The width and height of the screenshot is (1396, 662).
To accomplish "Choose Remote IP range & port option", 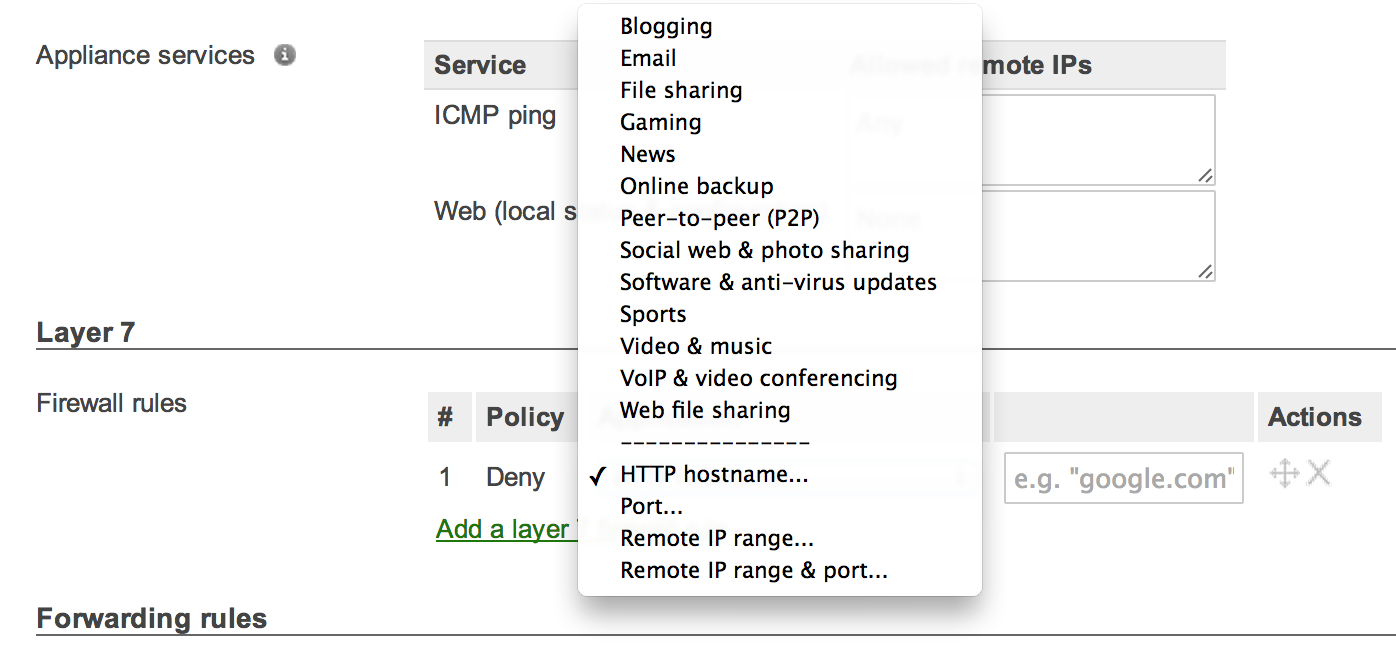I will (x=754, y=570).
